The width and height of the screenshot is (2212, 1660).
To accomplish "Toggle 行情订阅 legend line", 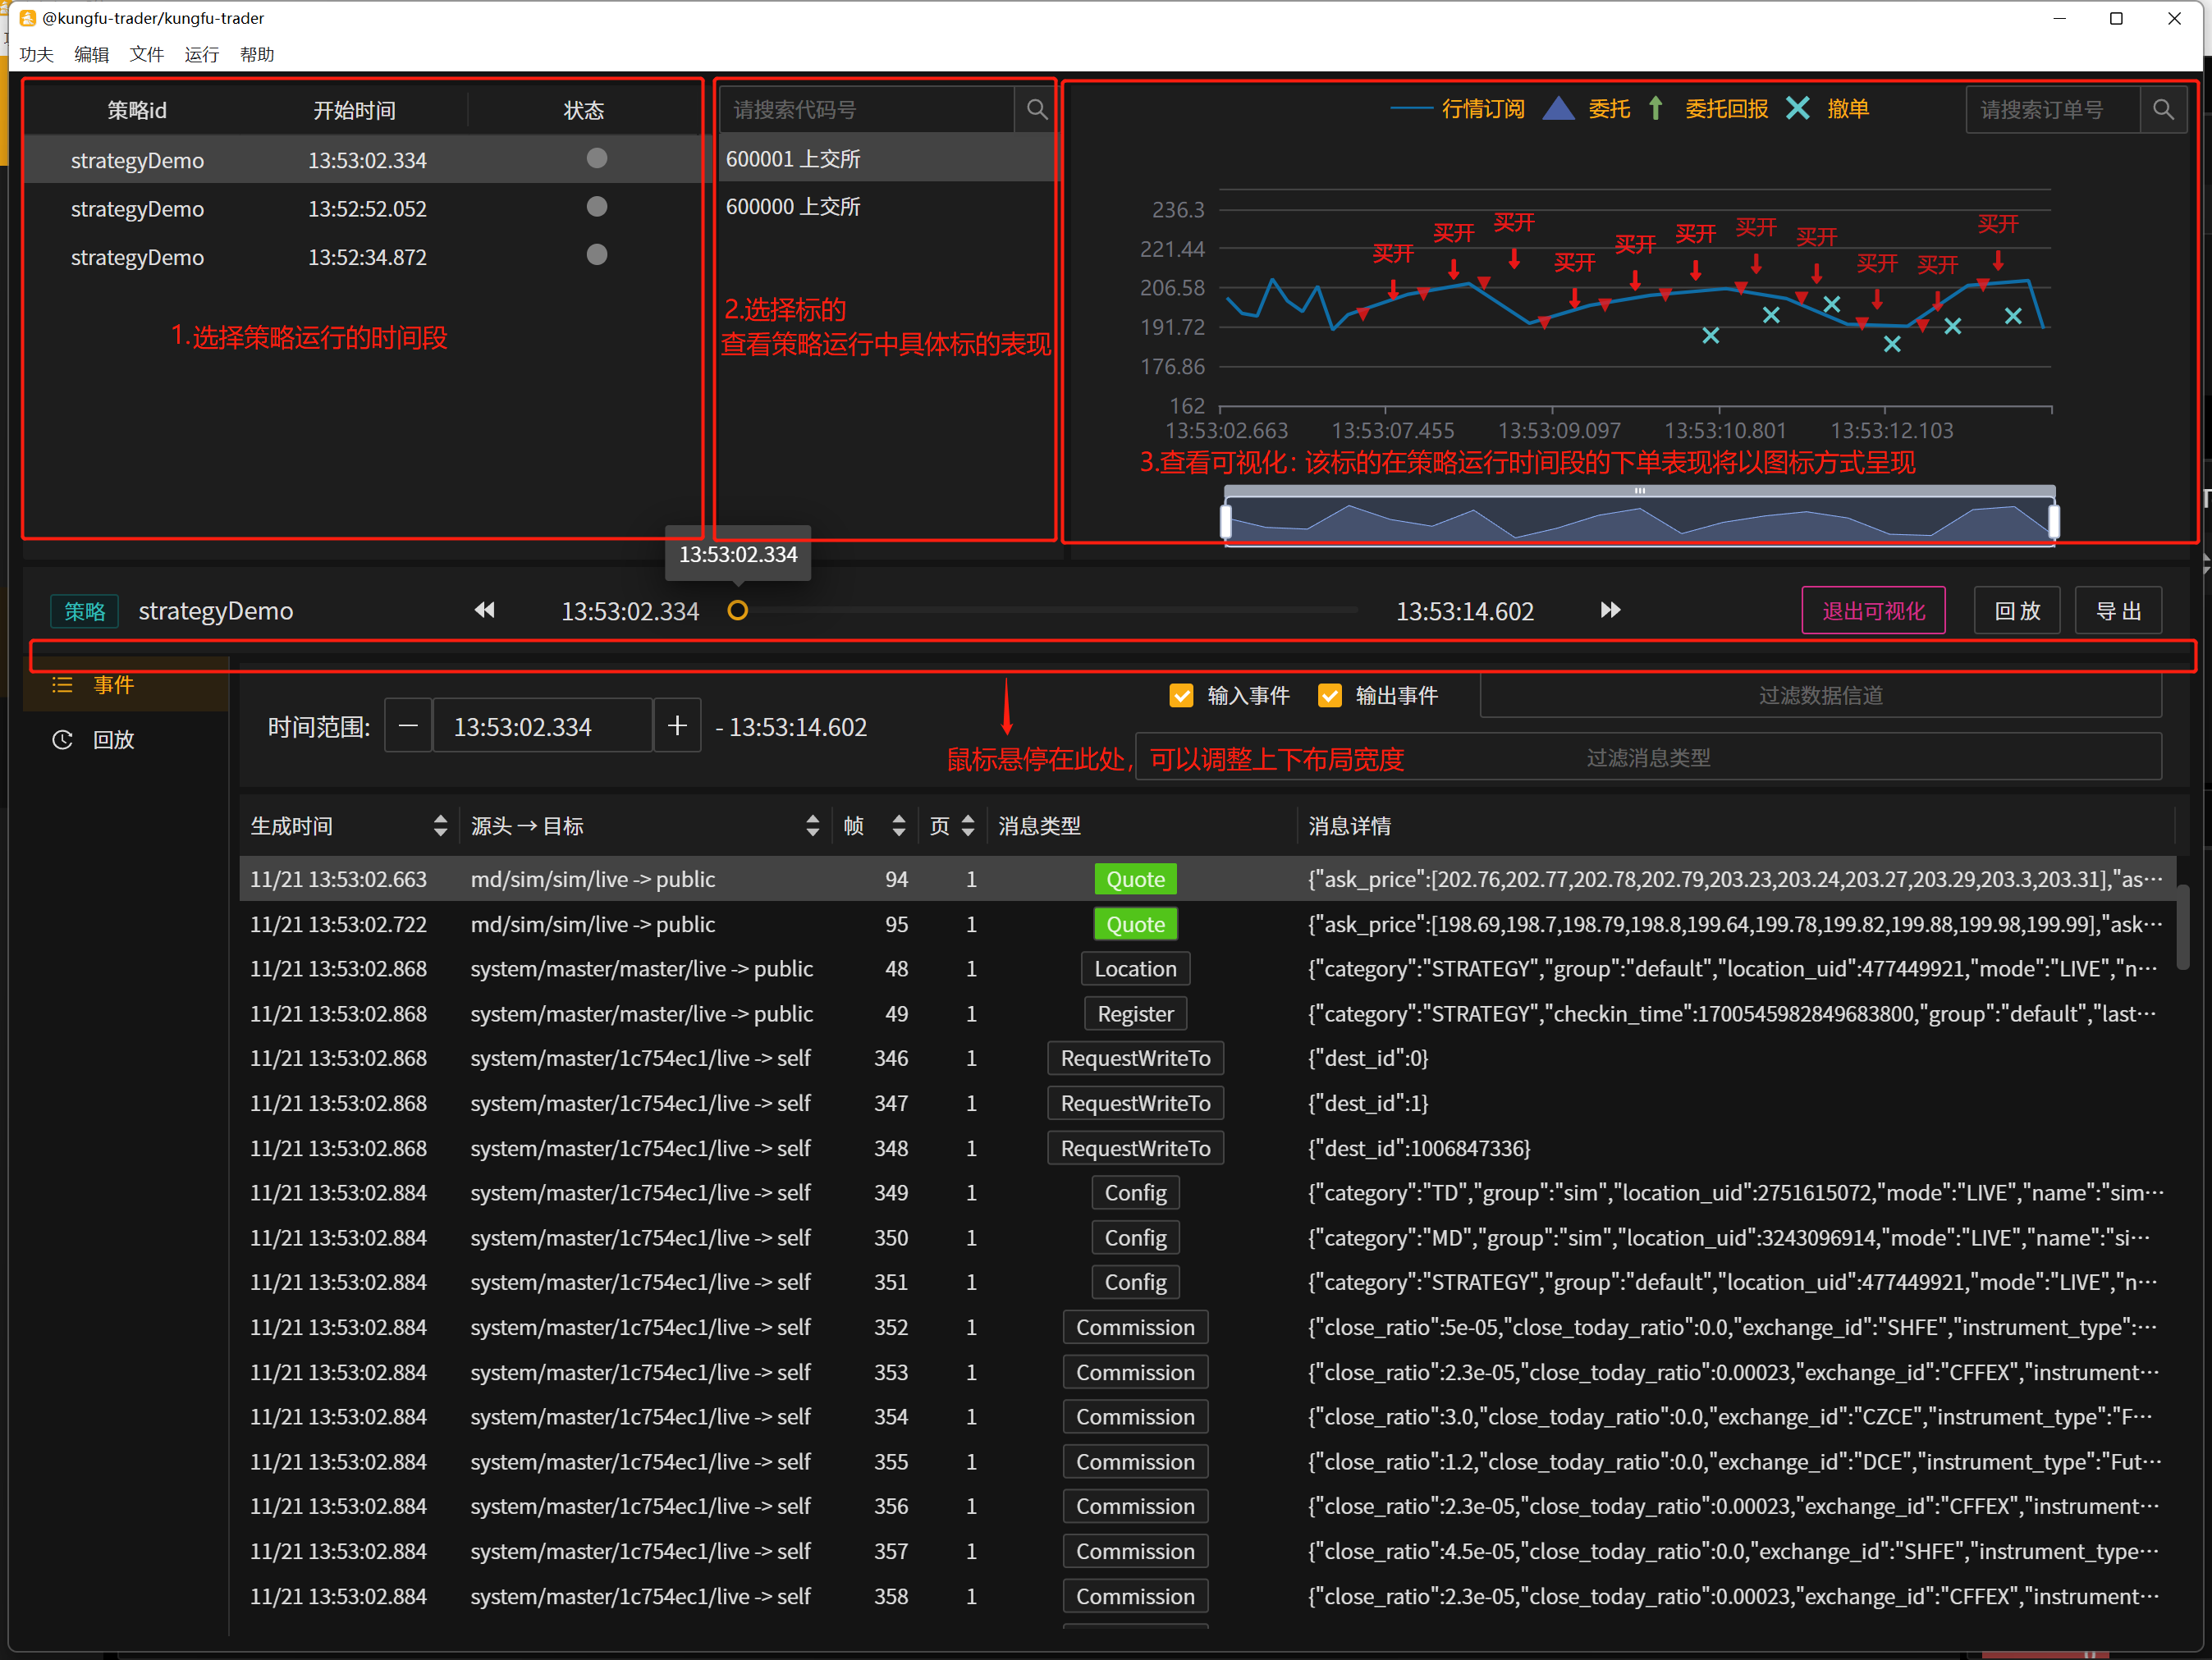I will click(1412, 108).
